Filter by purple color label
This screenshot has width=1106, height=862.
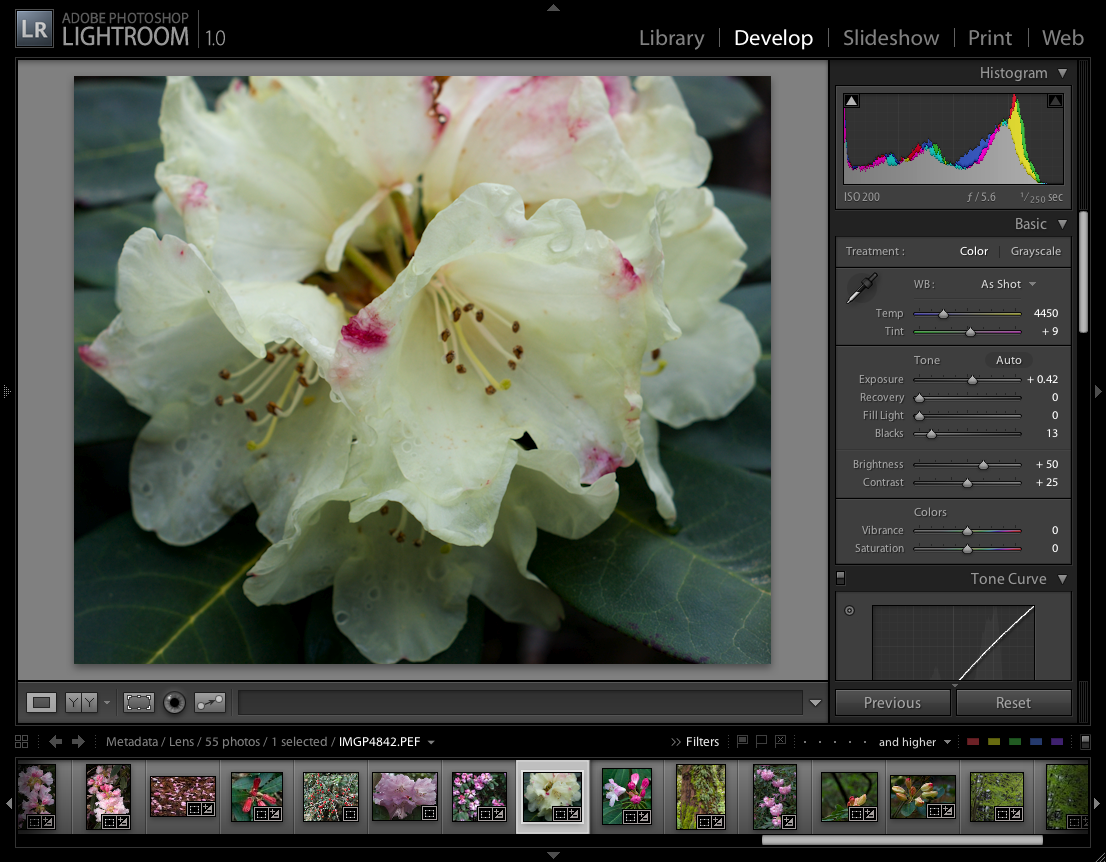coord(1057,742)
